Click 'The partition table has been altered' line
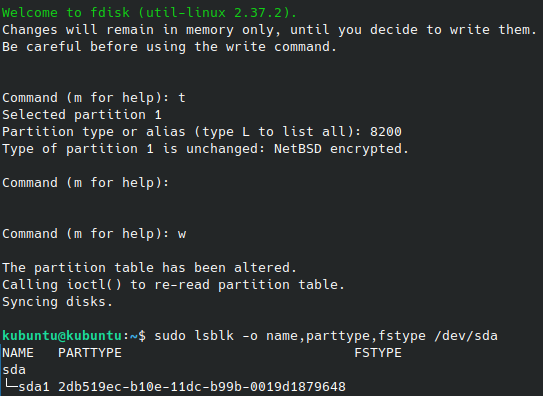Screen dimensions: 543x396 149,268
